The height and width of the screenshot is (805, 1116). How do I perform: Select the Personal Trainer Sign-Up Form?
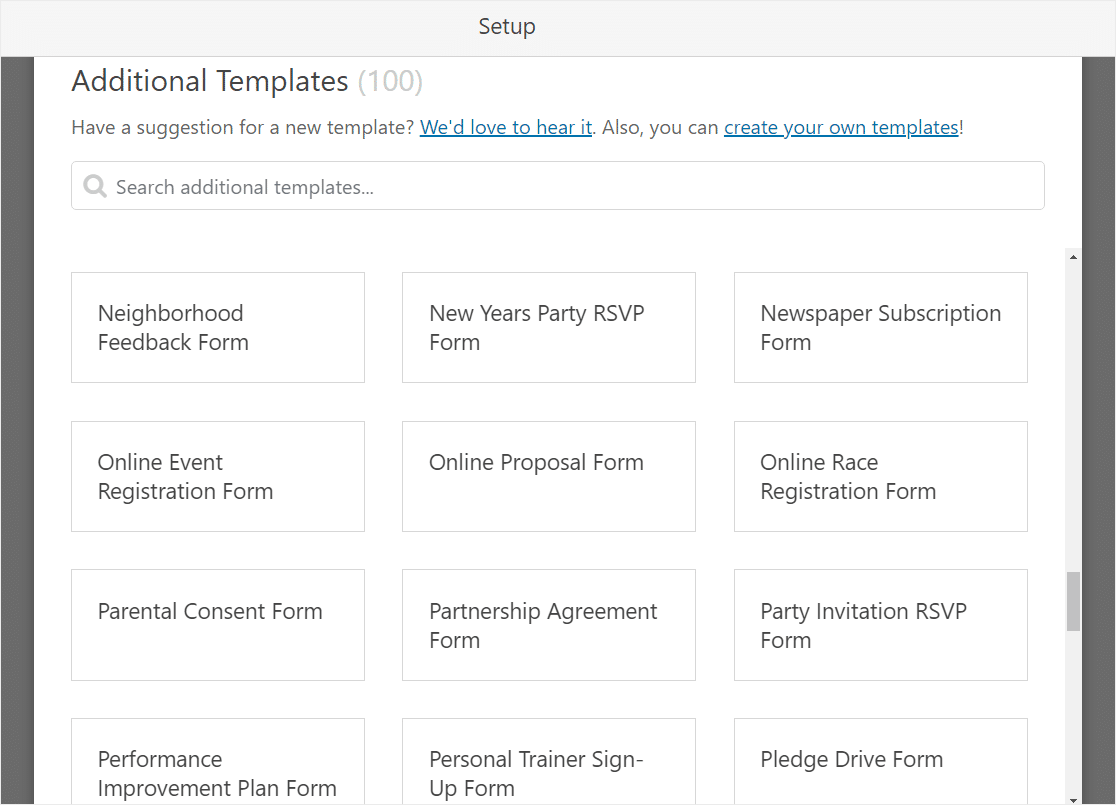549,762
